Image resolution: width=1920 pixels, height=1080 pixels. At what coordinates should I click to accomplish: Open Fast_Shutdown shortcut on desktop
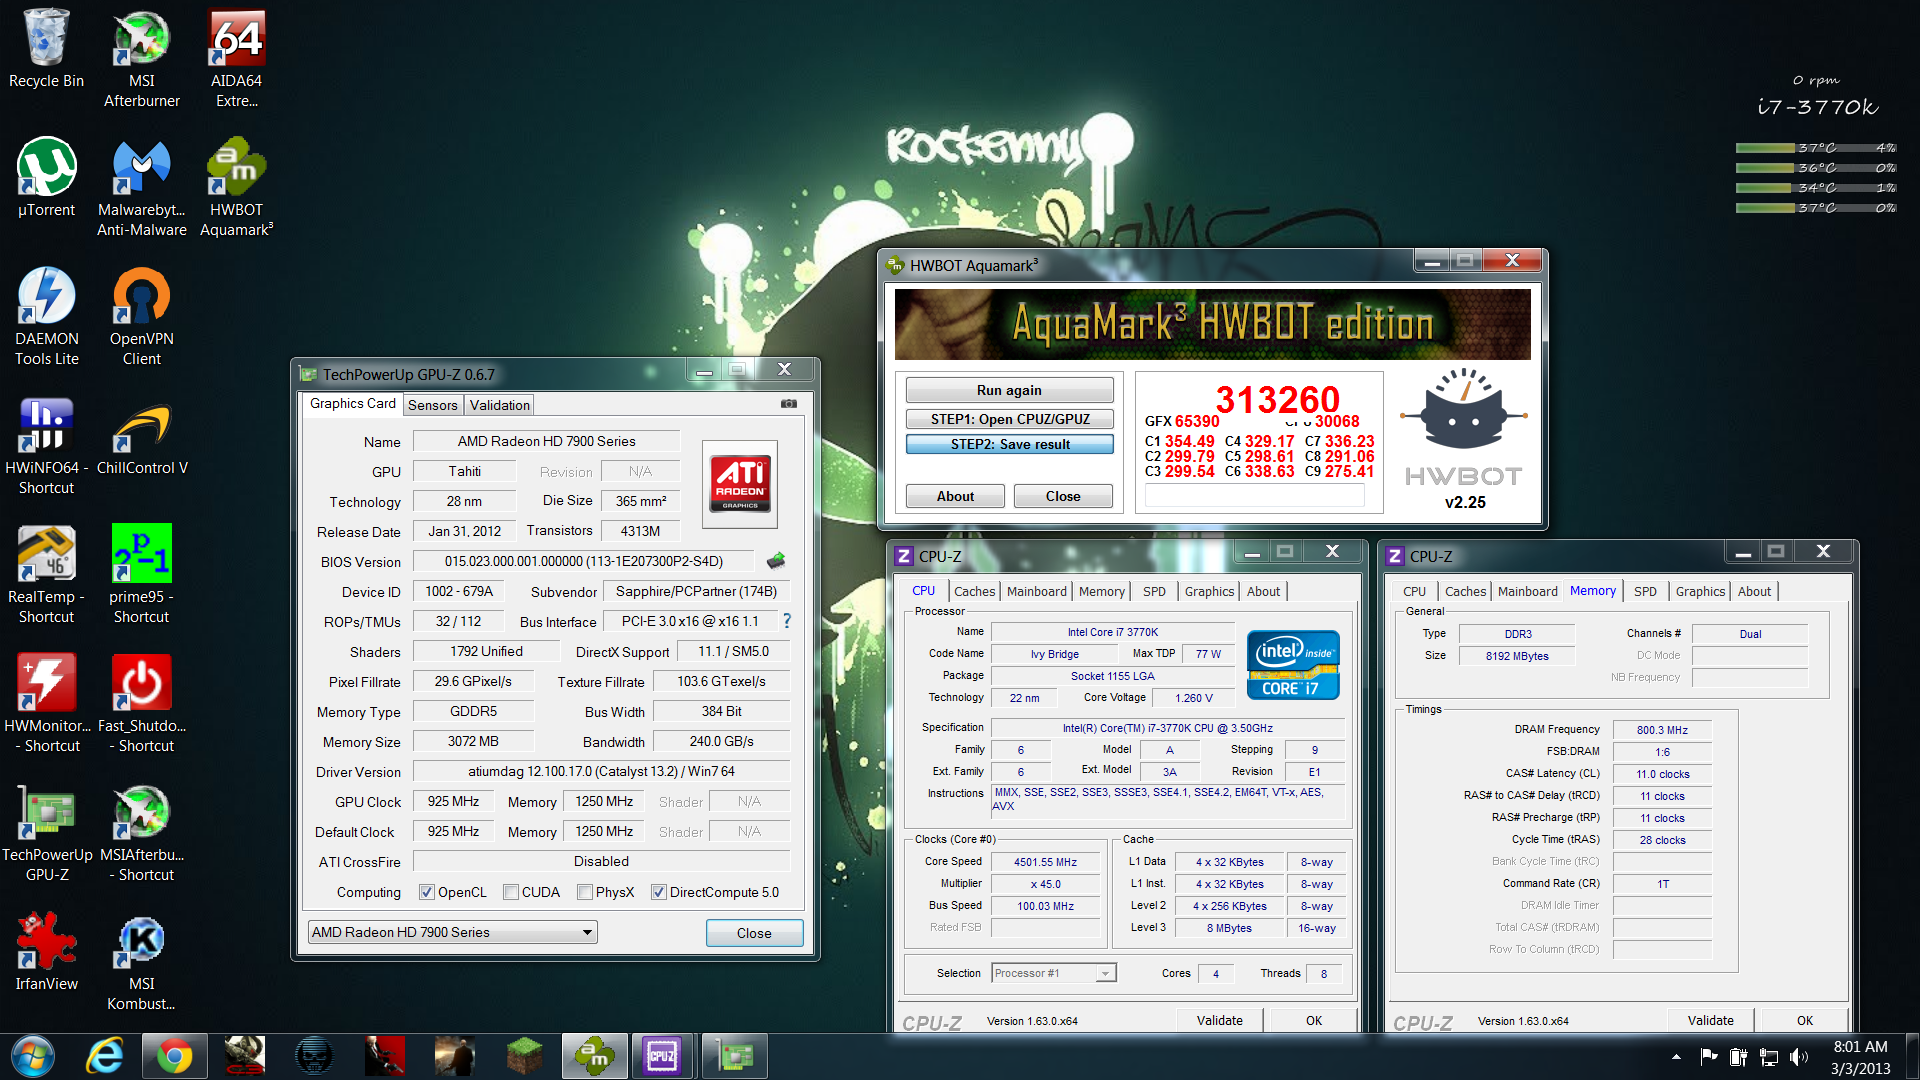142,704
